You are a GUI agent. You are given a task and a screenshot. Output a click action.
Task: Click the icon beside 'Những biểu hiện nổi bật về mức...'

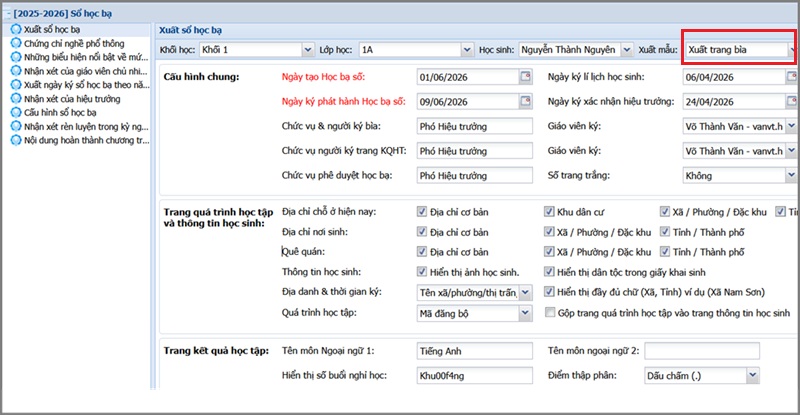click(x=16, y=57)
